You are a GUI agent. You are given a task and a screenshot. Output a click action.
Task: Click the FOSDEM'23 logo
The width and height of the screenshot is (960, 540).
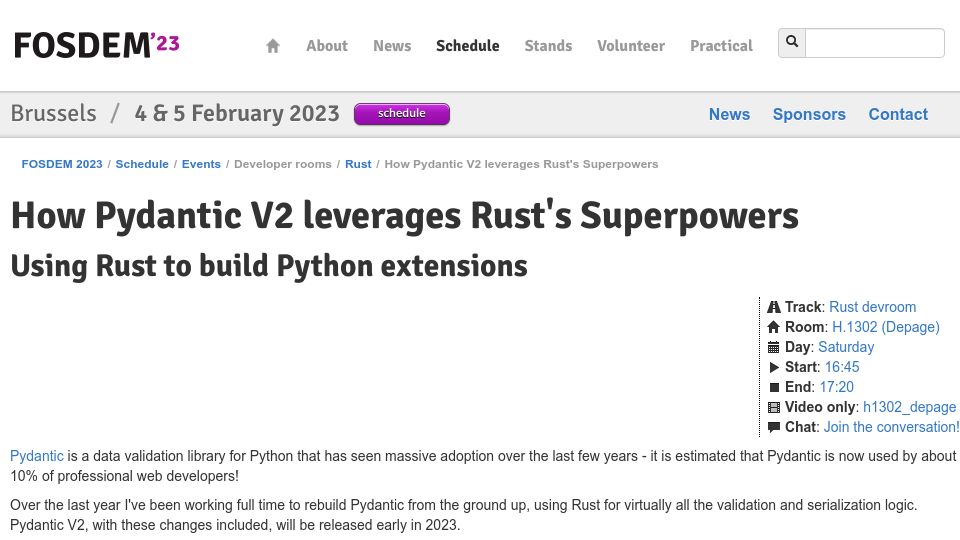[x=97, y=45]
